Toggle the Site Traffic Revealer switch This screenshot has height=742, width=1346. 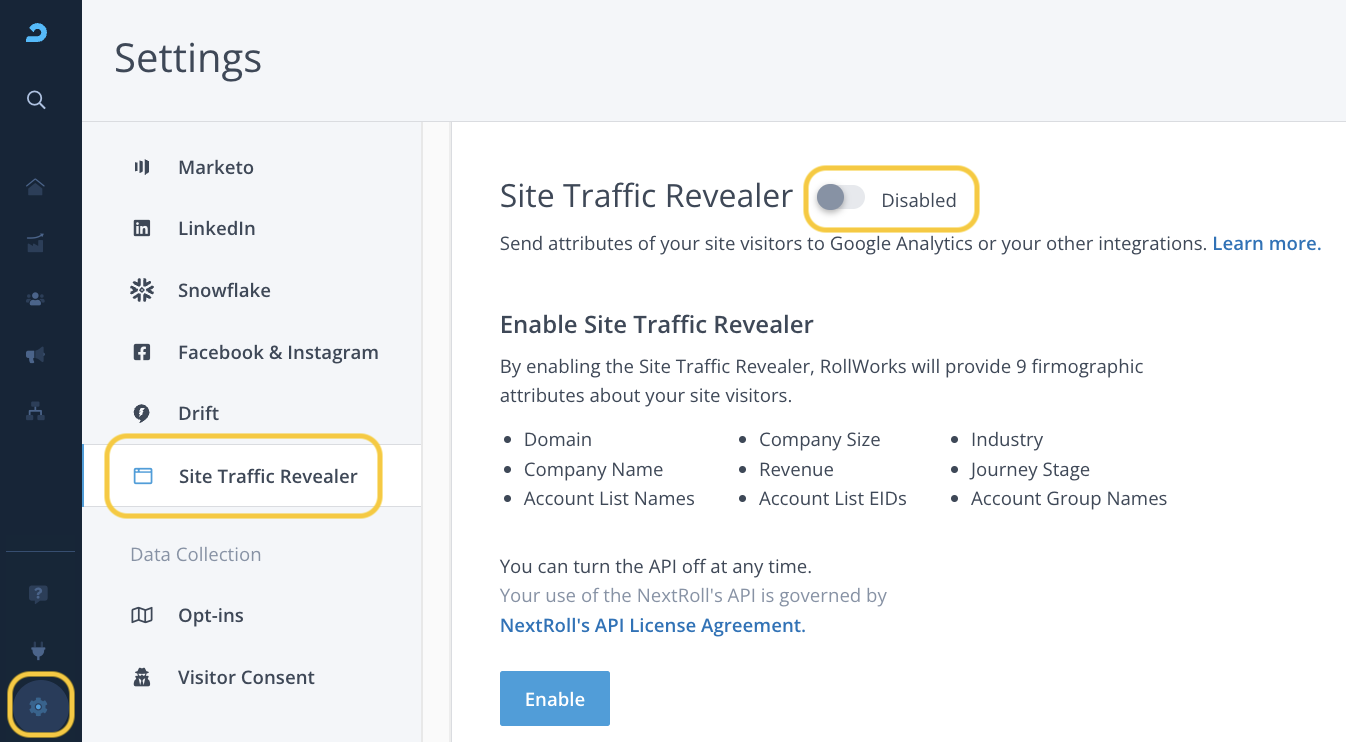tap(840, 199)
